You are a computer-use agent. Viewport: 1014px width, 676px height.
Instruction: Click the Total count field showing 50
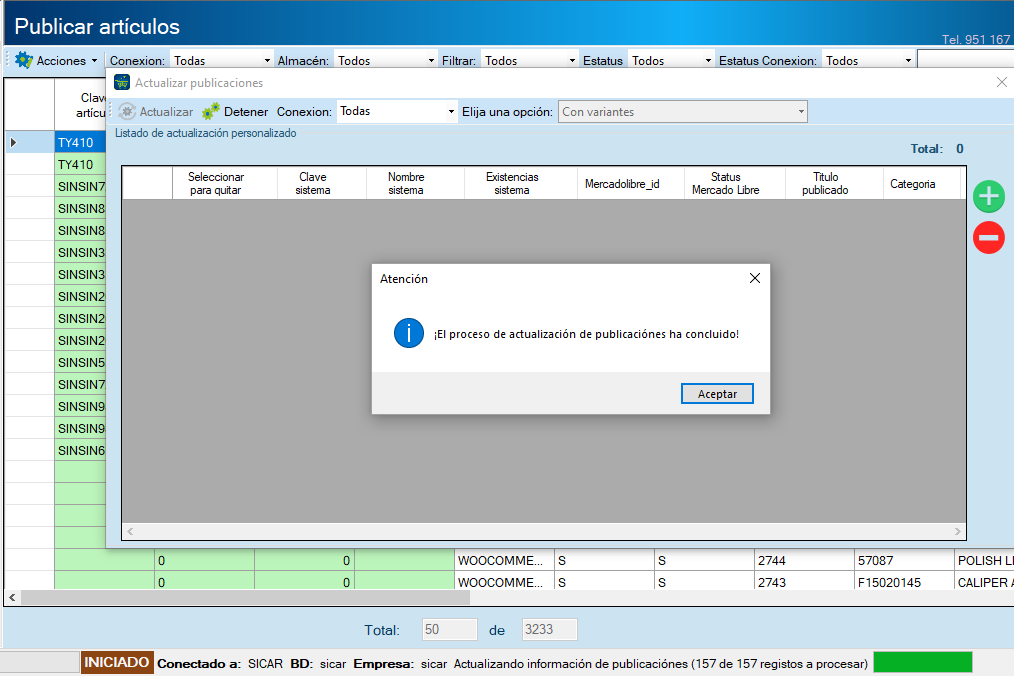(x=449, y=629)
